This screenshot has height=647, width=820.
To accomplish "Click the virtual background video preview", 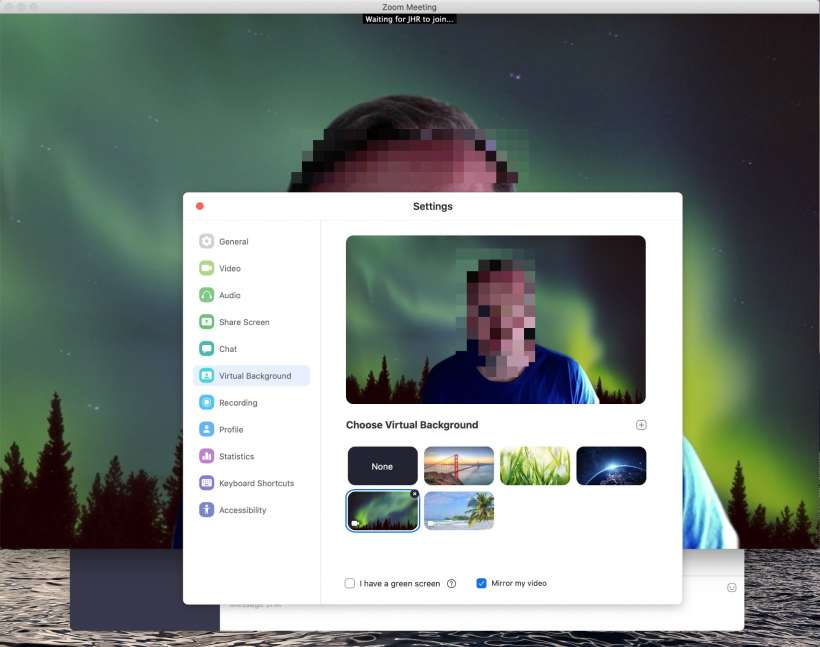I will tap(496, 320).
